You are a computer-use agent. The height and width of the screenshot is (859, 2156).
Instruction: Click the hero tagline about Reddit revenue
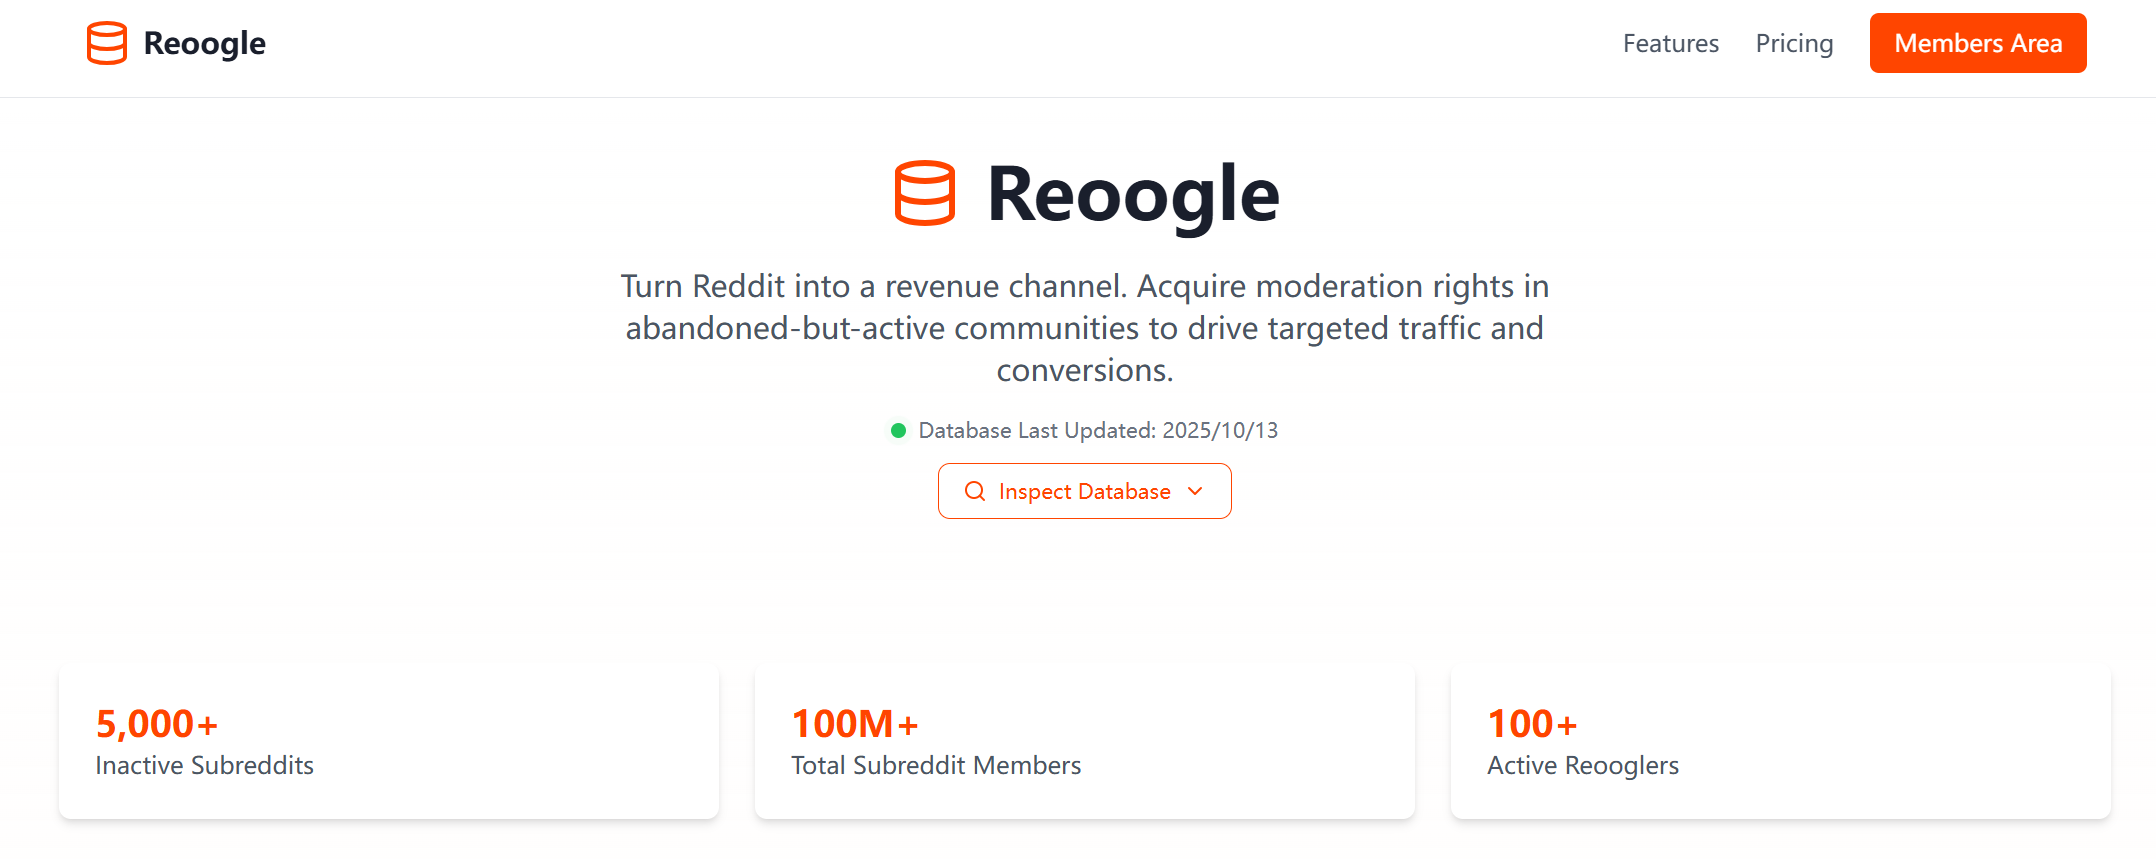(x=1085, y=328)
